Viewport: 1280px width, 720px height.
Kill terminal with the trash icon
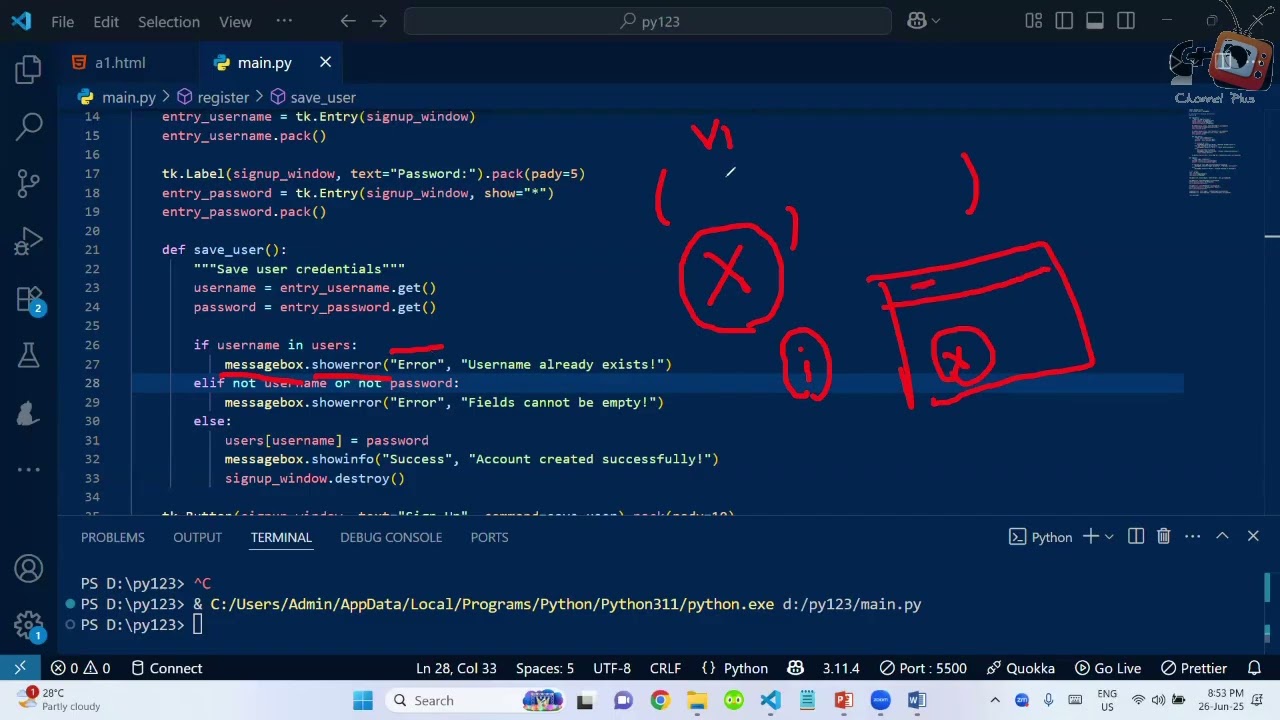click(x=1163, y=537)
